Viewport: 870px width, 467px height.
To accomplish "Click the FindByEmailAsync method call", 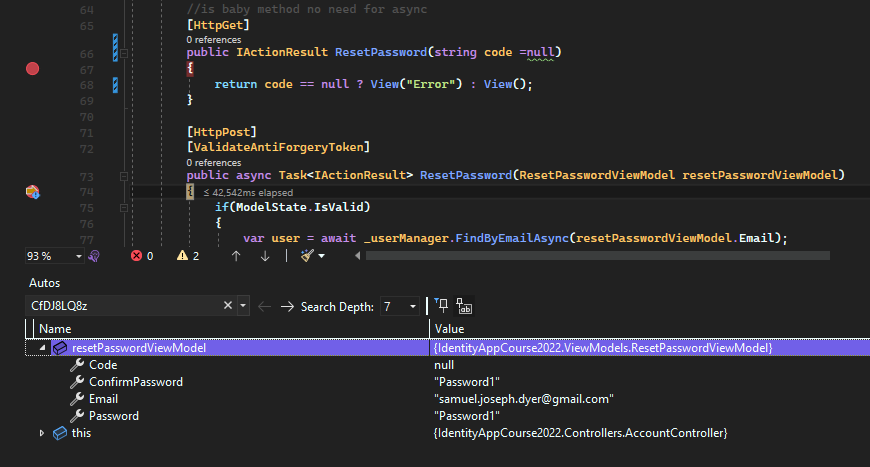I will point(512,238).
